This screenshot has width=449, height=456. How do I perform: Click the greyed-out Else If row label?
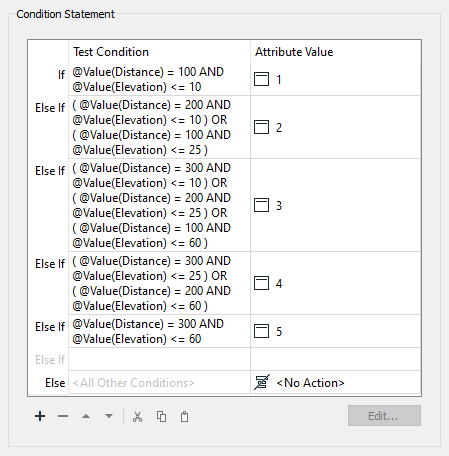click(50, 360)
